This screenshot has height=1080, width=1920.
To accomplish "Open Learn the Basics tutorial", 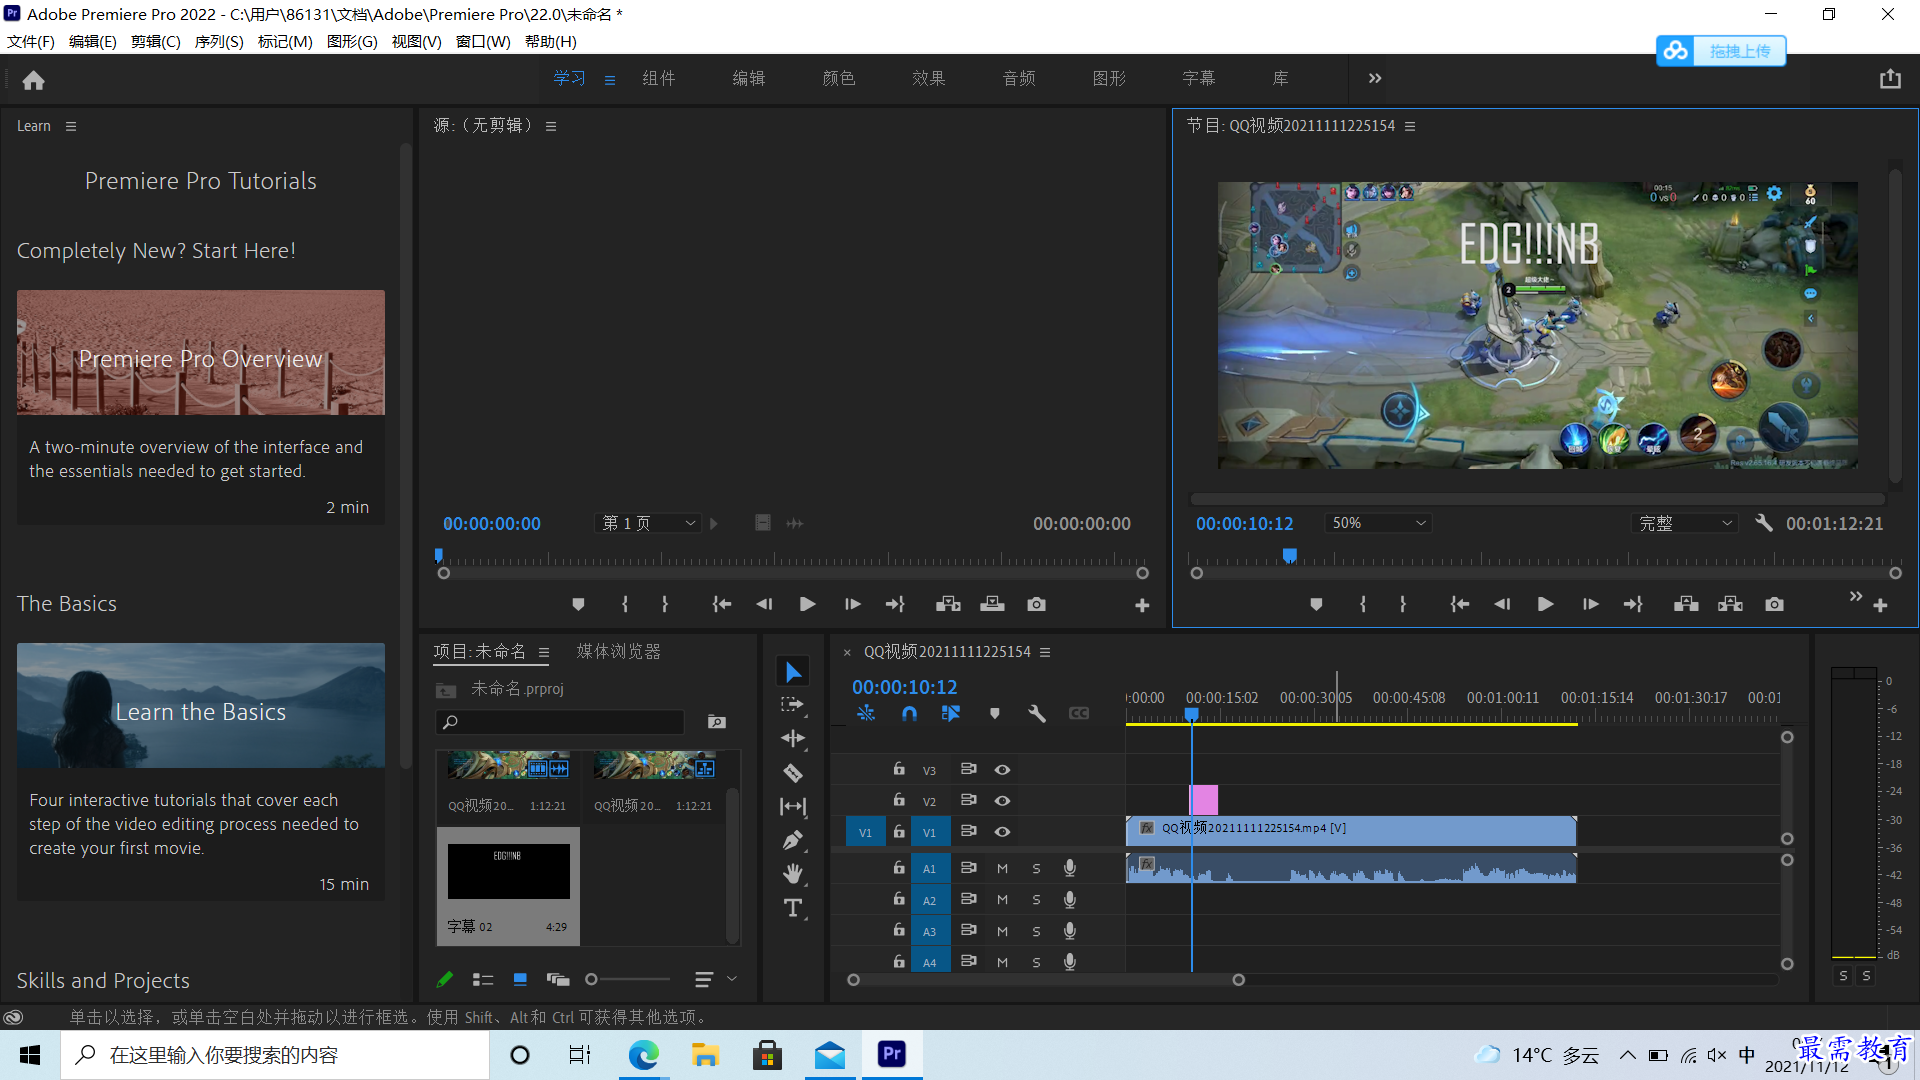I will click(x=201, y=706).
